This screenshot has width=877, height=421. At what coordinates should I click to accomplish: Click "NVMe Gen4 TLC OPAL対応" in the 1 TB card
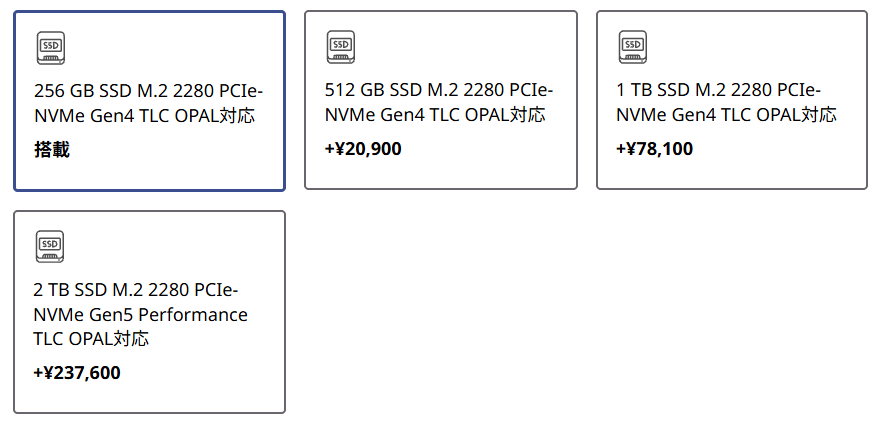[x=726, y=115]
